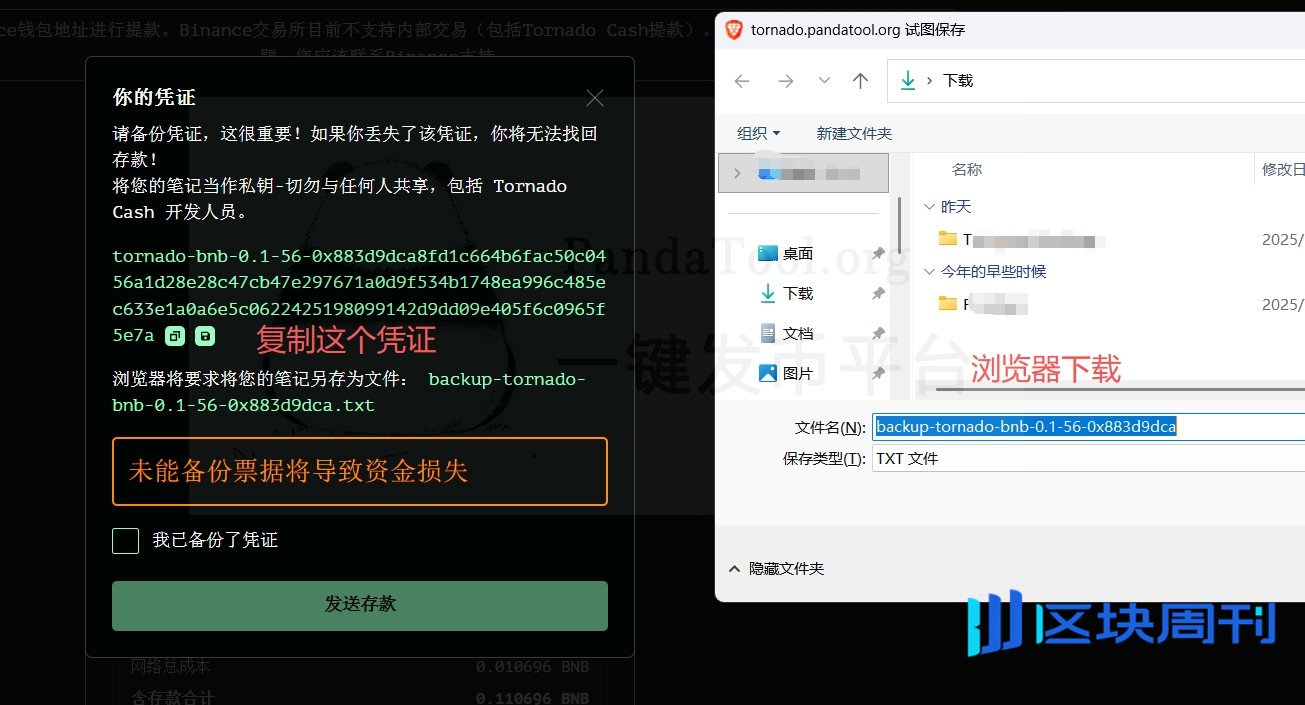Screen dimensions: 1305x705
Task: Open 图片 folder in sidebar
Action: pyautogui.click(x=797, y=374)
